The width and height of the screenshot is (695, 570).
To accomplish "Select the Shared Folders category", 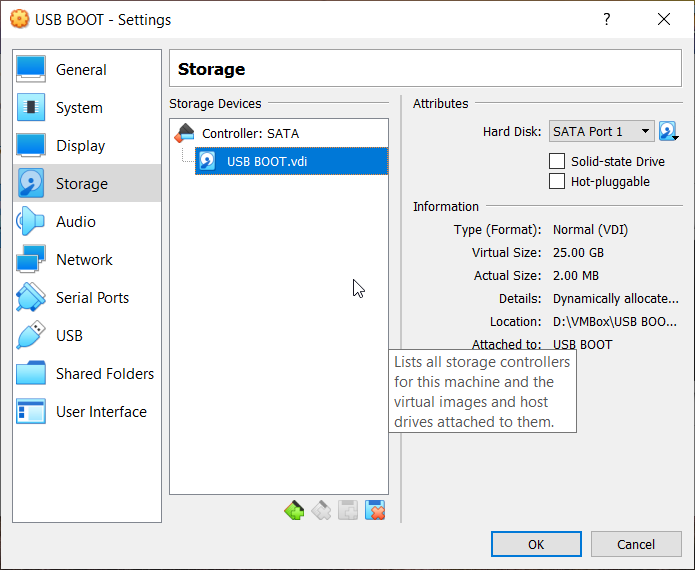I will [x=104, y=374].
